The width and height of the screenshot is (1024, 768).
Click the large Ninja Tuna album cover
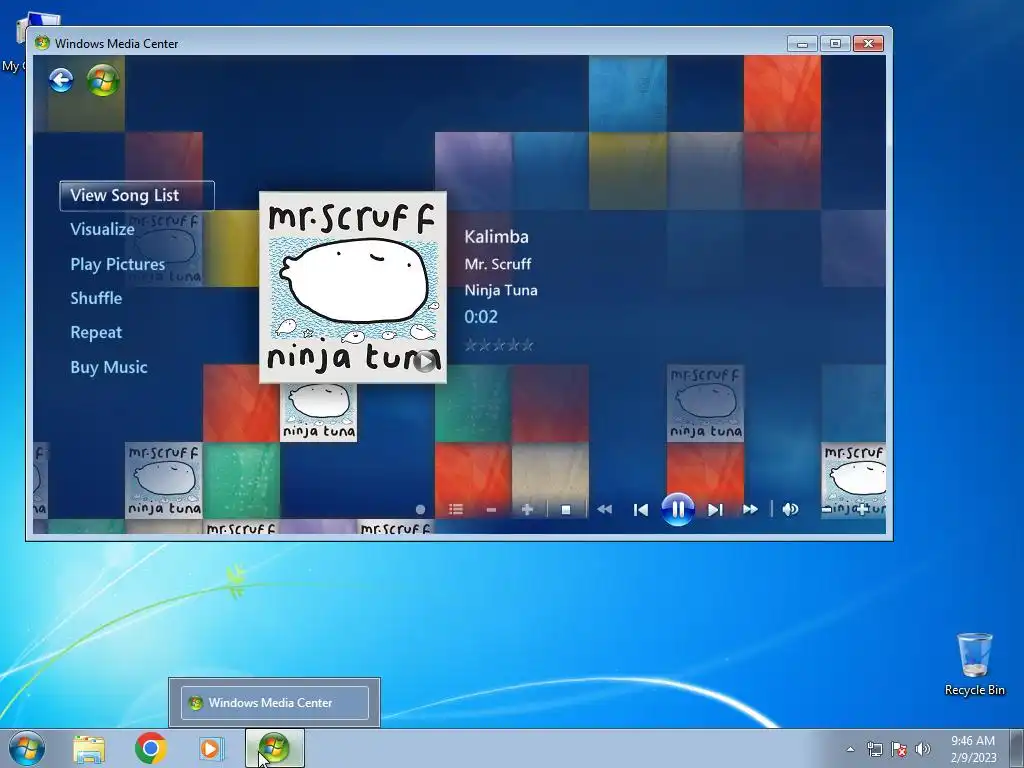pyautogui.click(x=353, y=287)
